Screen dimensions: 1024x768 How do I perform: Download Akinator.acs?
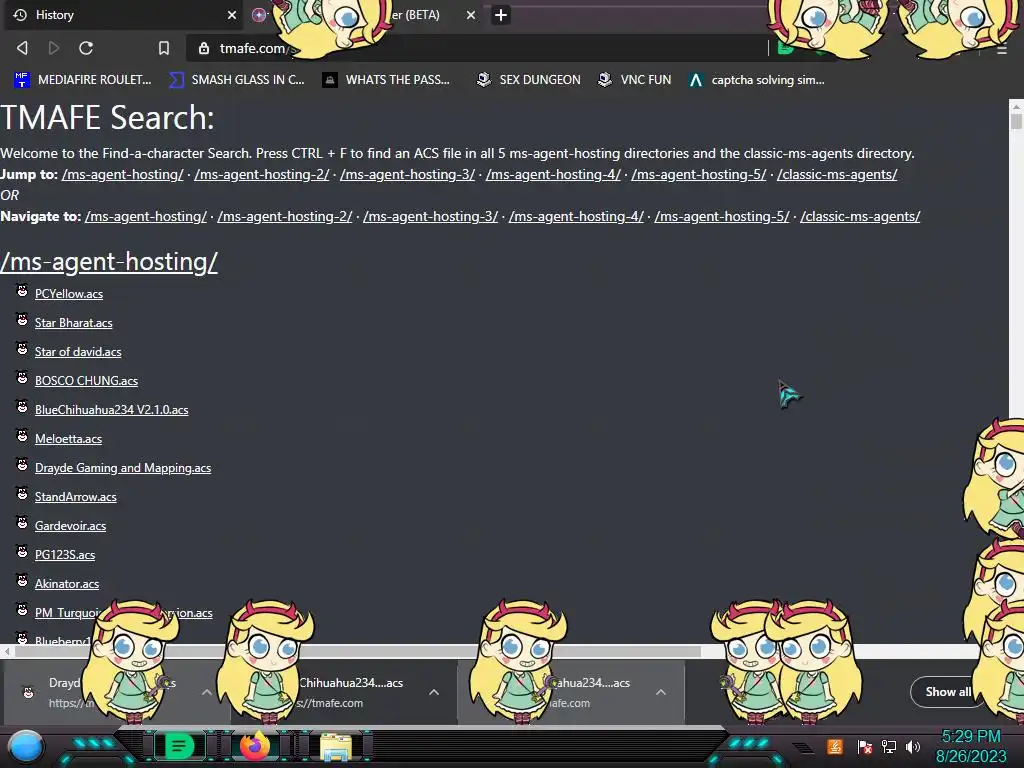67,584
